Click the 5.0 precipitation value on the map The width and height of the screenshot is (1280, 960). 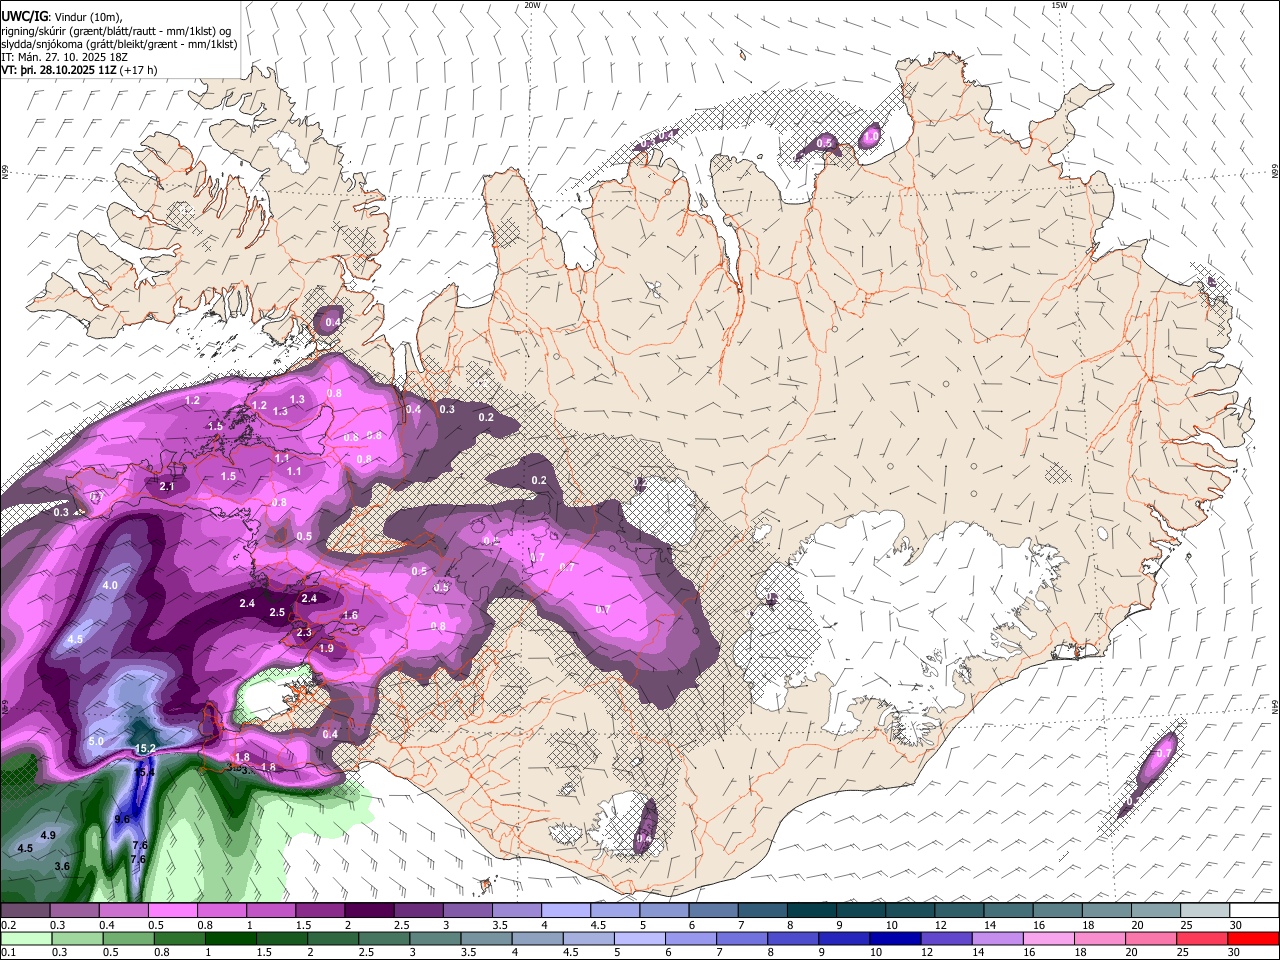click(x=96, y=741)
